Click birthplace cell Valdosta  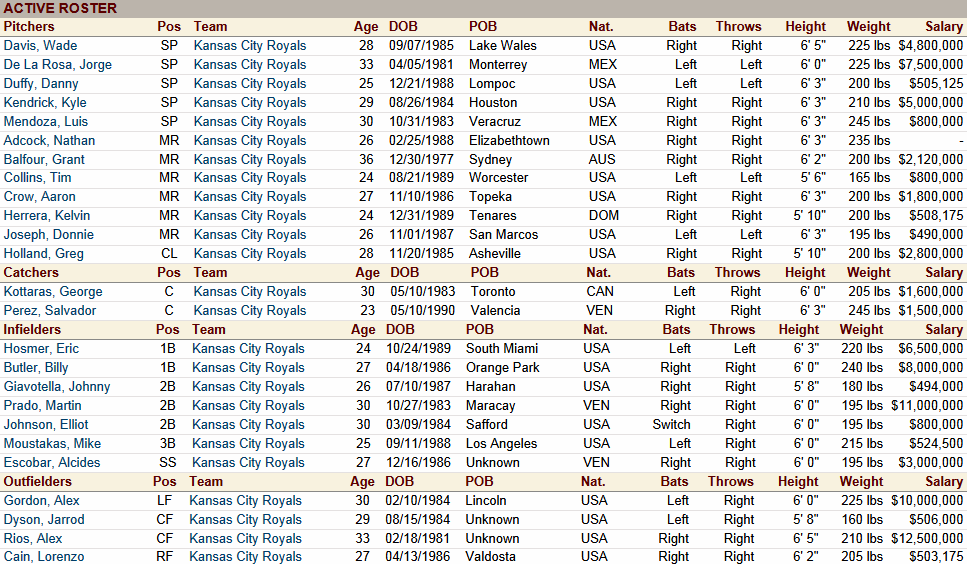[x=490, y=557]
